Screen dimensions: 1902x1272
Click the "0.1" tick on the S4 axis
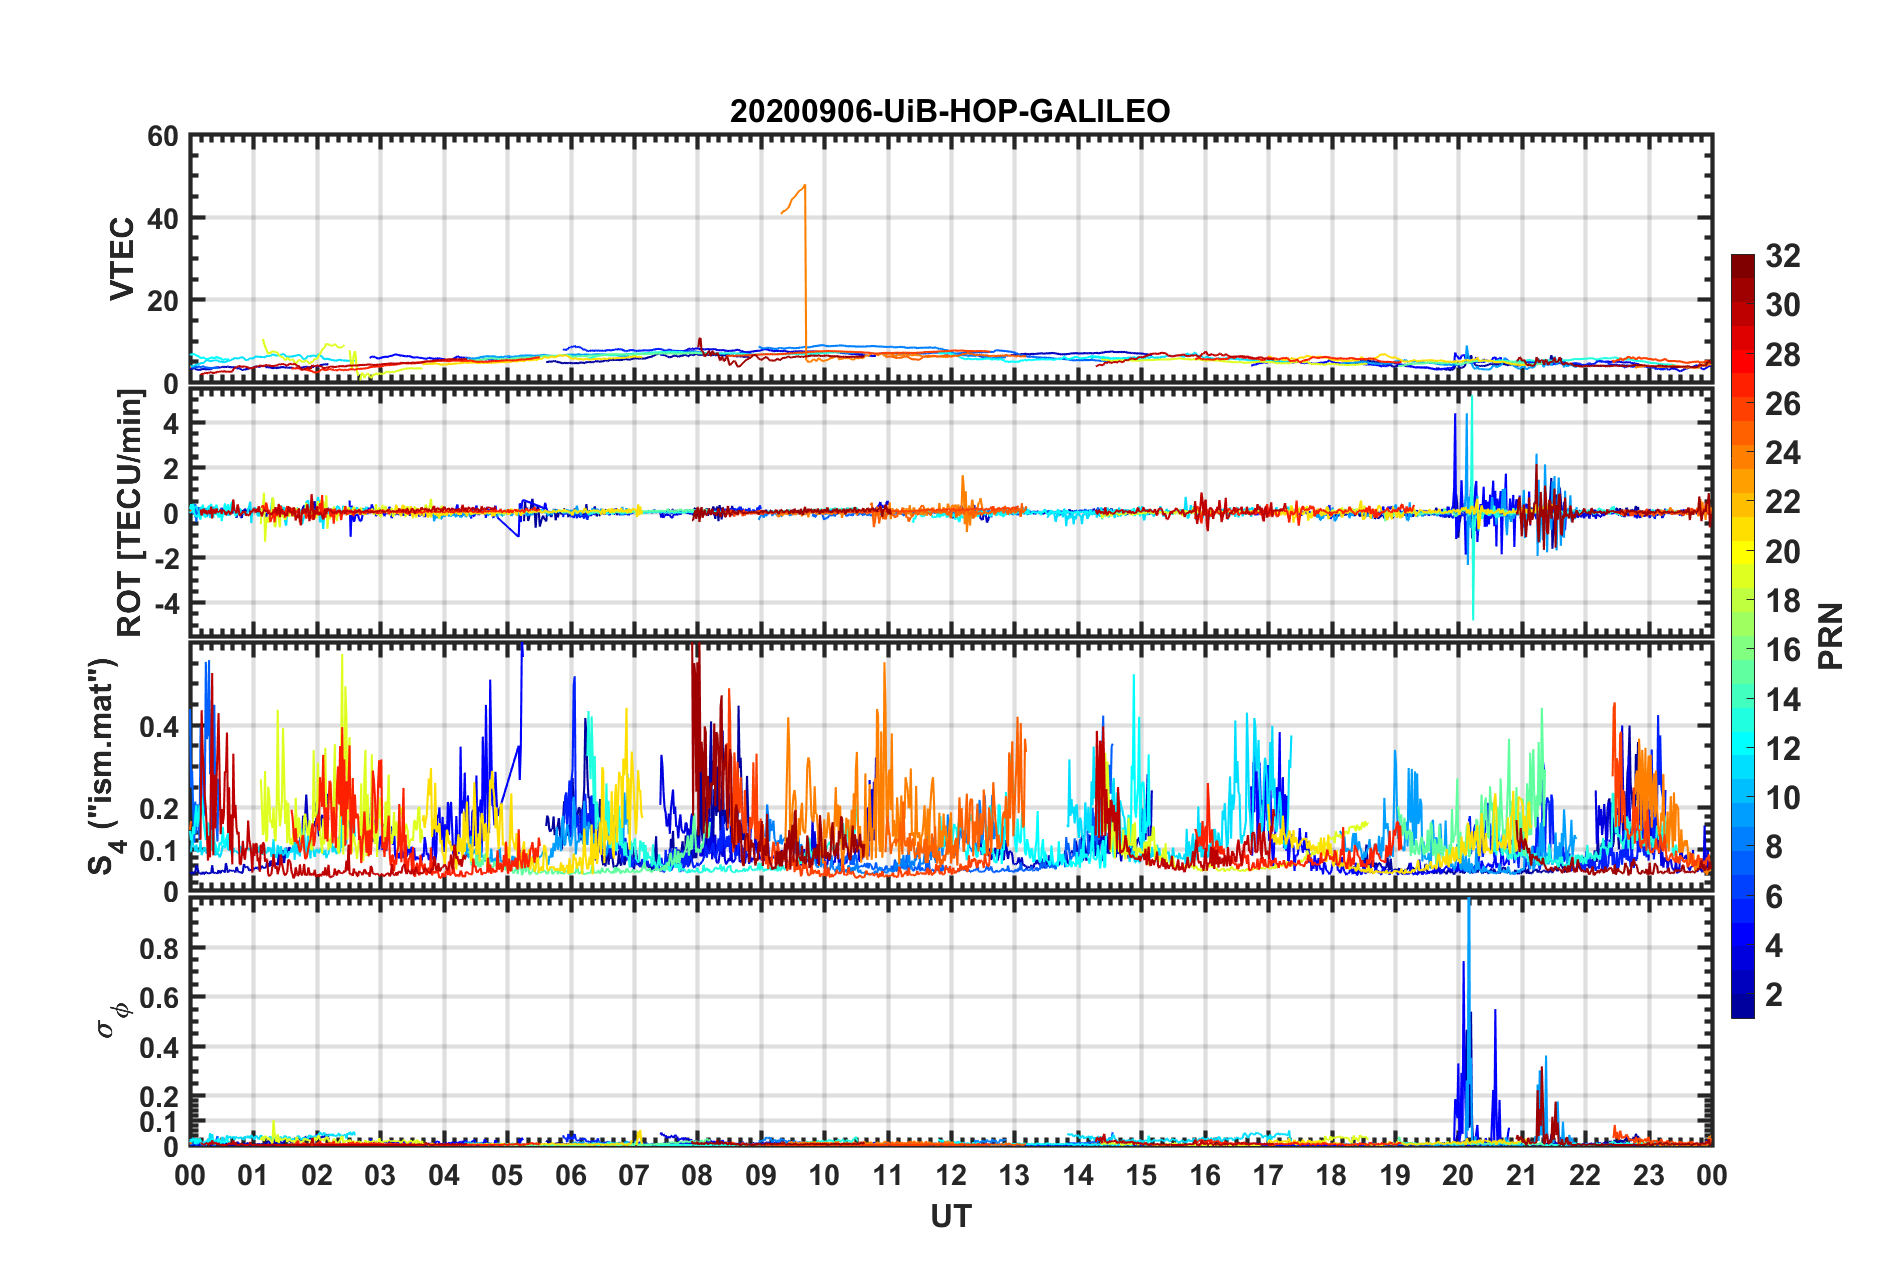[159, 851]
